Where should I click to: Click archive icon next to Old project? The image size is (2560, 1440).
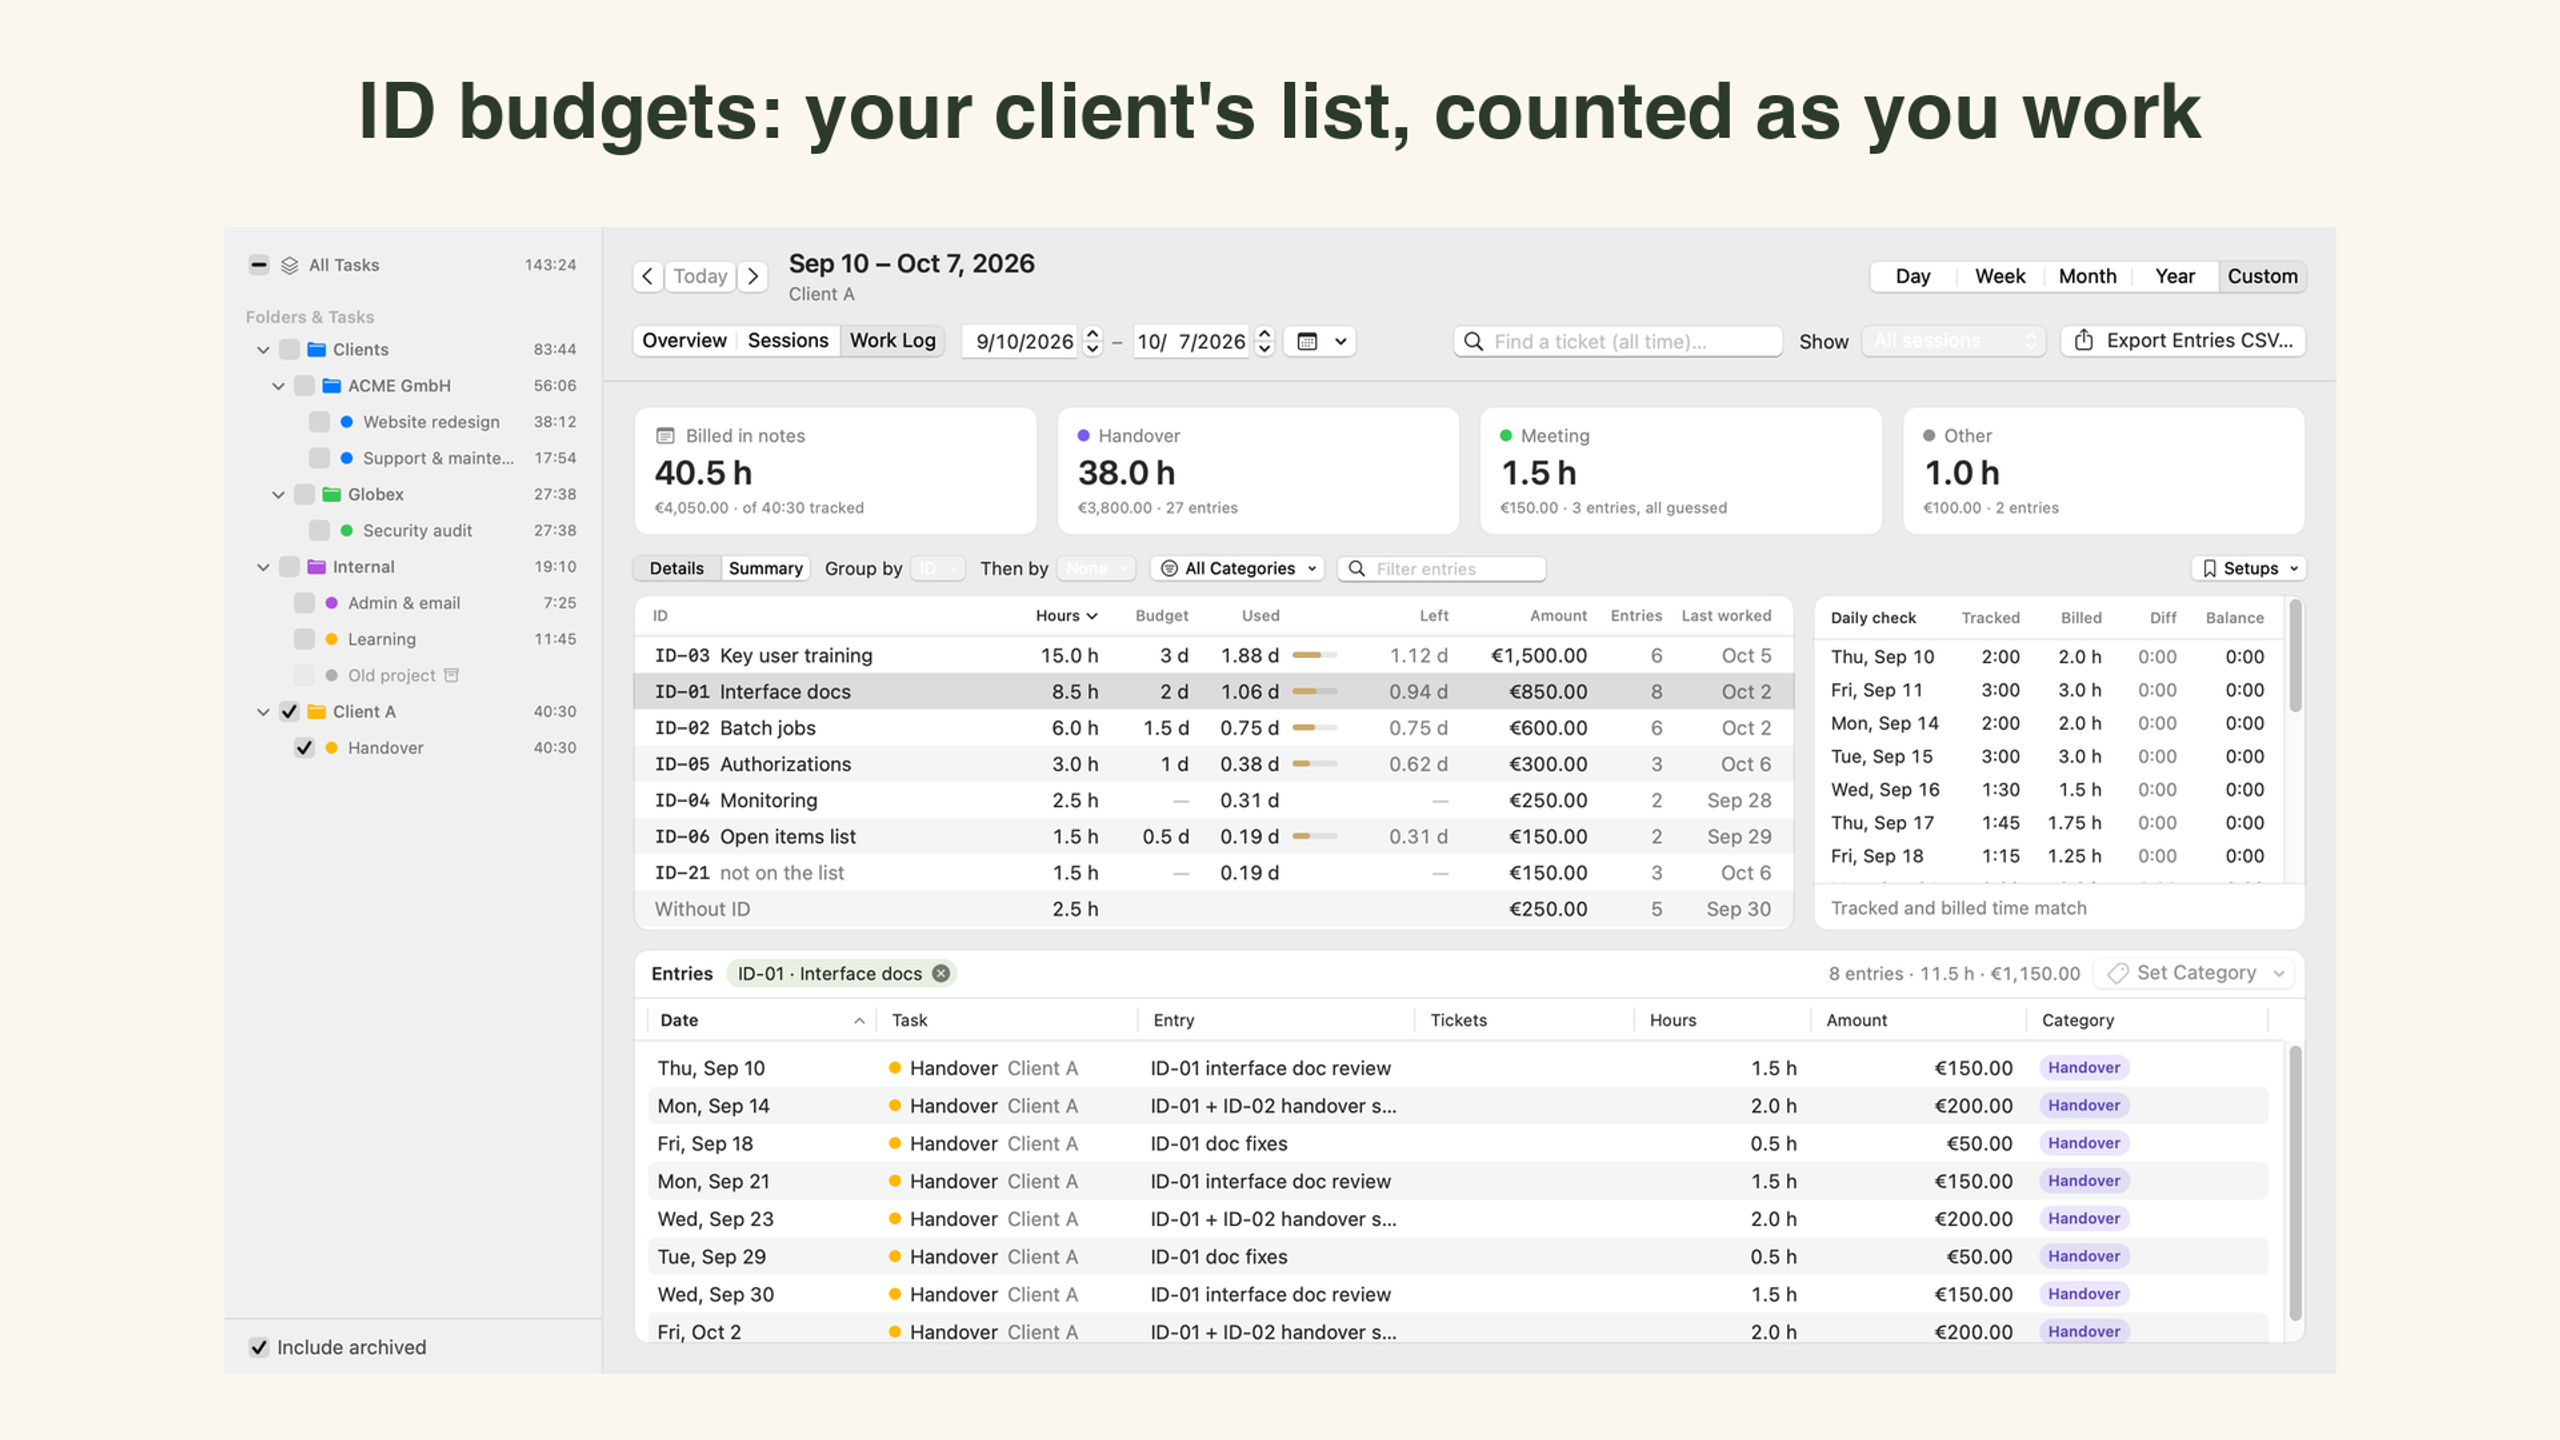coord(451,675)
